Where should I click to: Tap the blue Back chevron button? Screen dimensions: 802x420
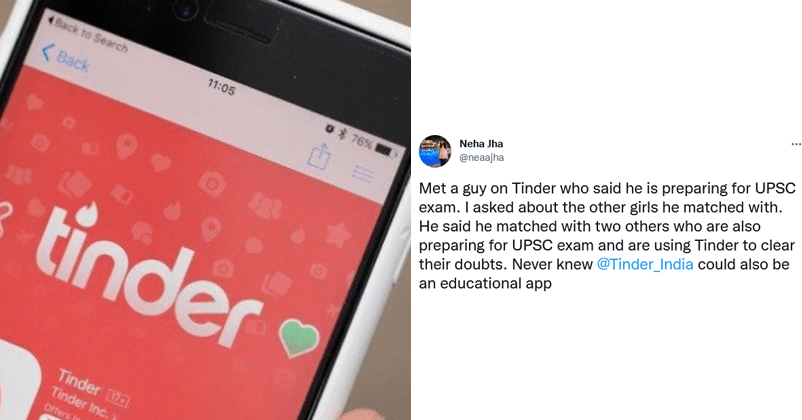65,58
